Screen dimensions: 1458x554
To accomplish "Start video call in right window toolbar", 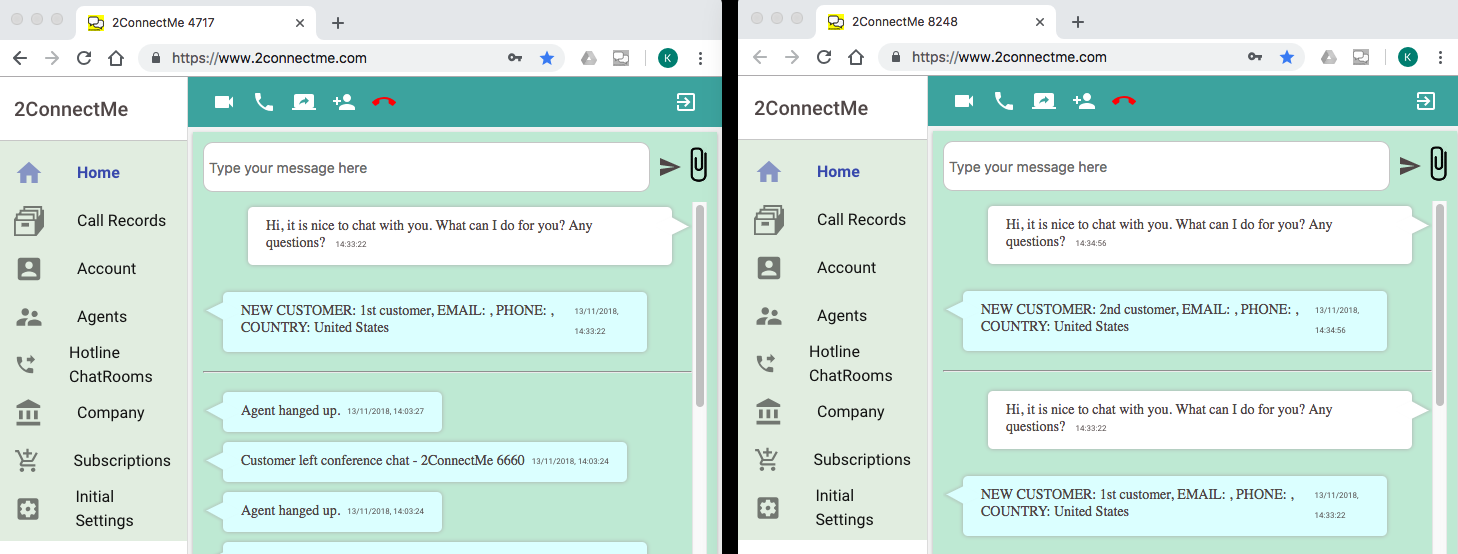I will 964,101.
